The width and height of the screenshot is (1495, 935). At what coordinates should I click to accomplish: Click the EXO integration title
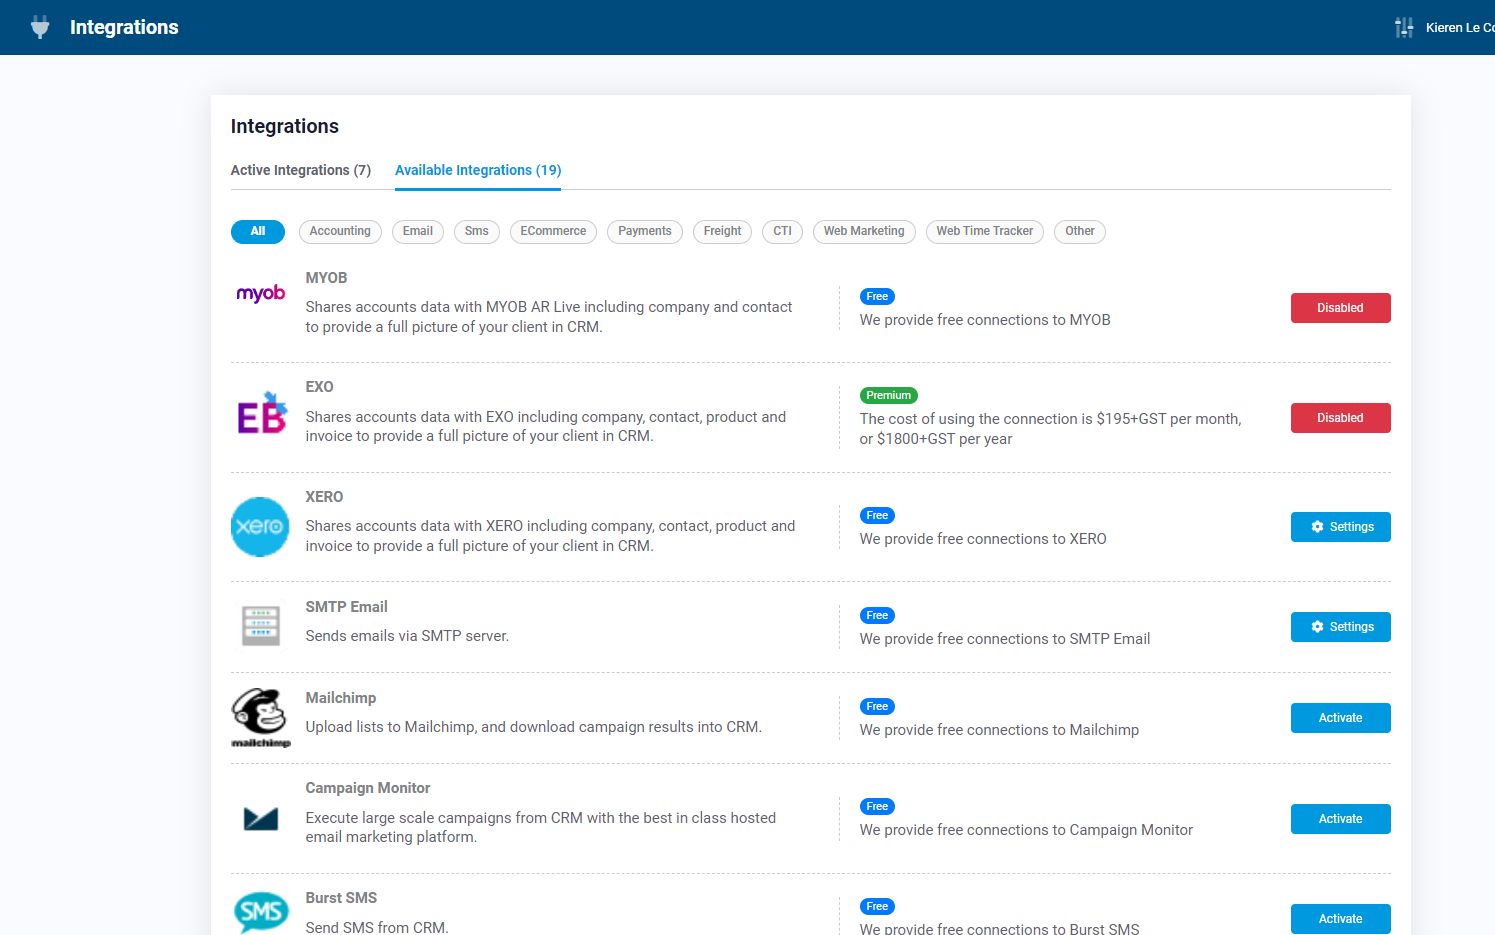pos(319,387)
